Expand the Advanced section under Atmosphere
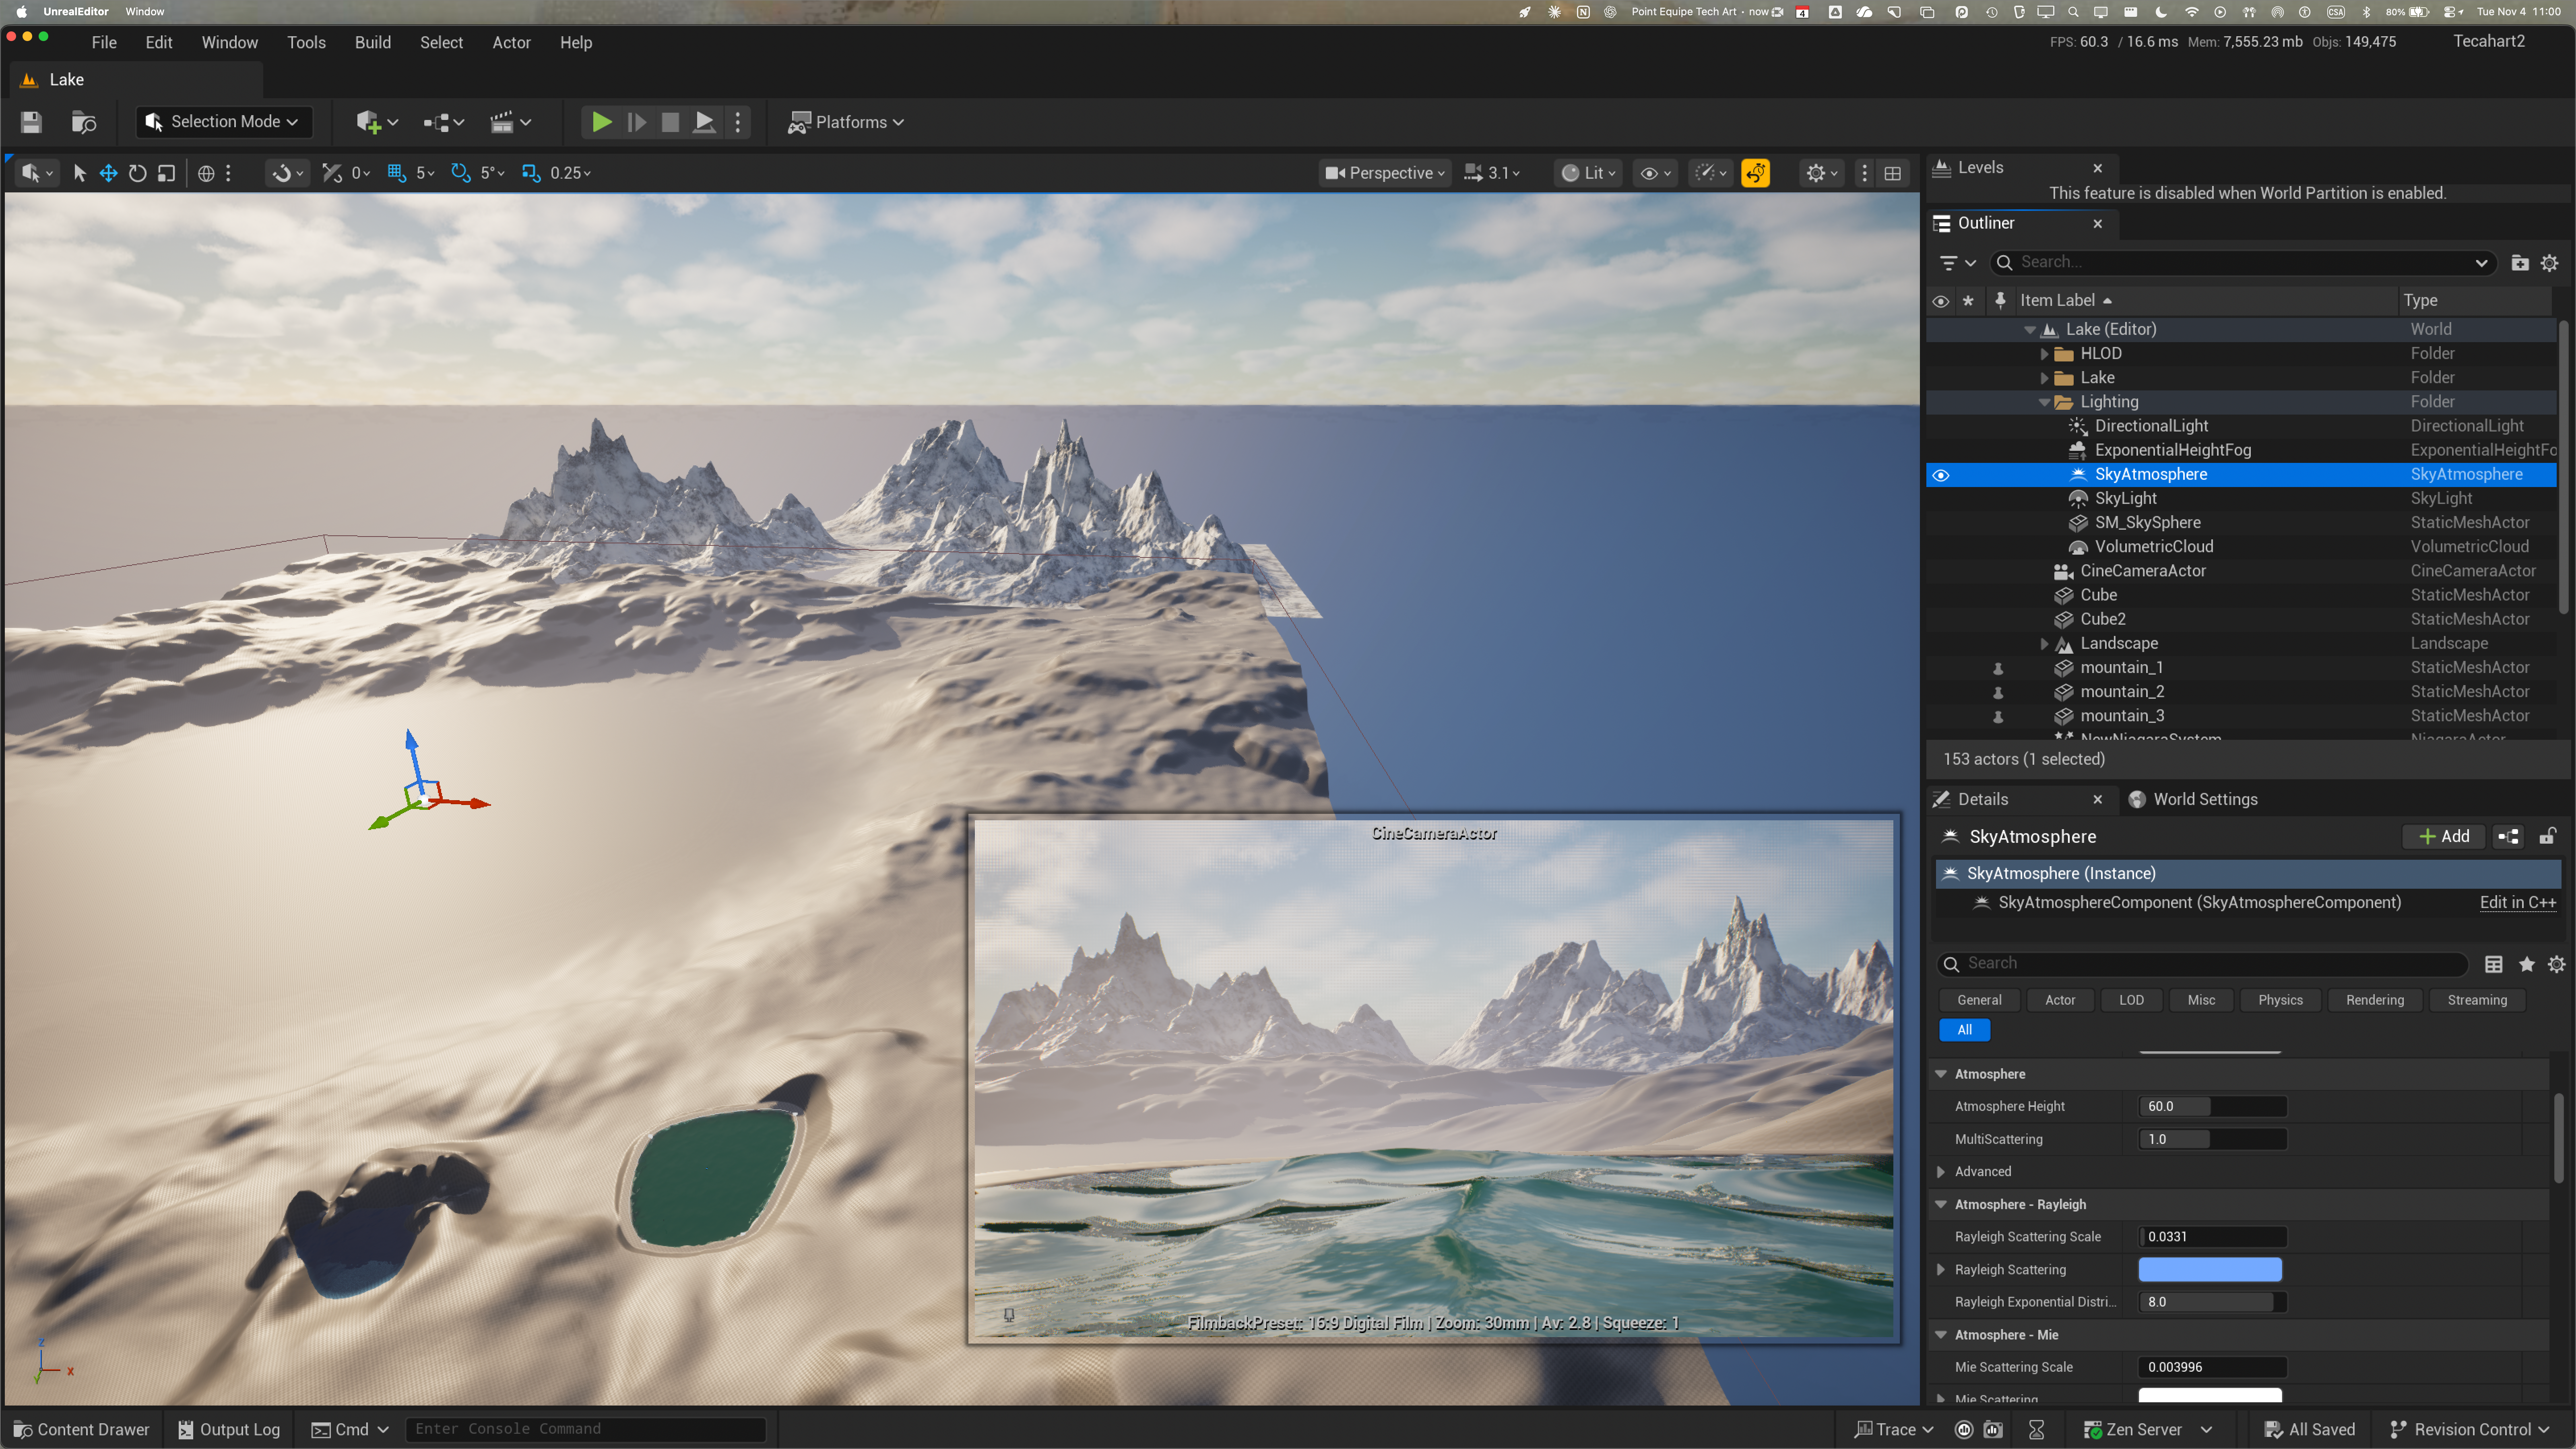2576x1449 pixels. coord(1941,1172)
